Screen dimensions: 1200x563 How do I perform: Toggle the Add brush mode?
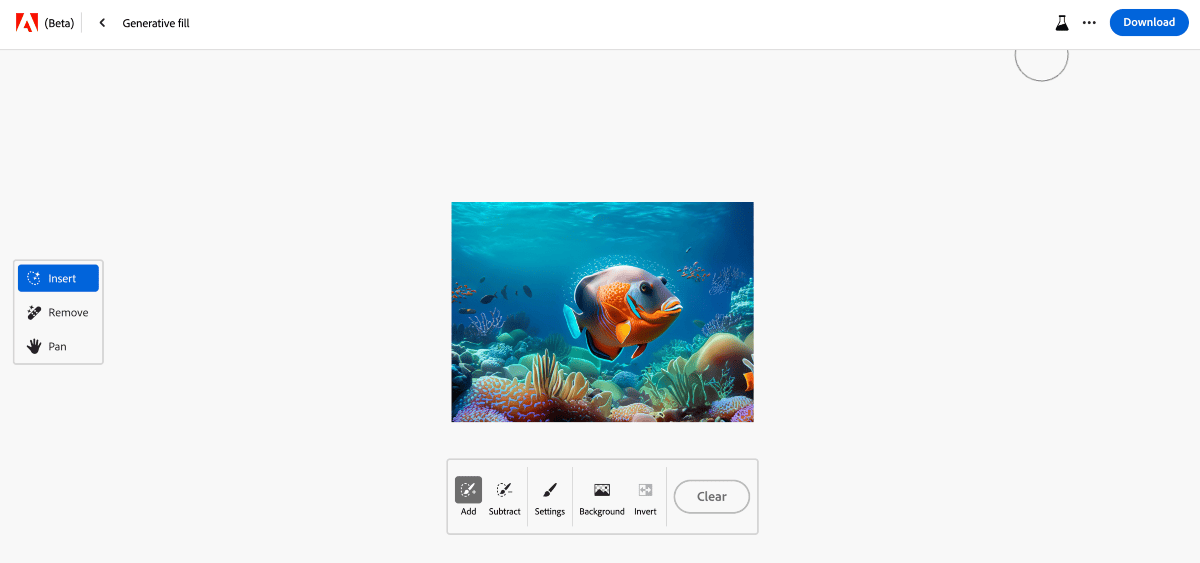tap(468, 496)
